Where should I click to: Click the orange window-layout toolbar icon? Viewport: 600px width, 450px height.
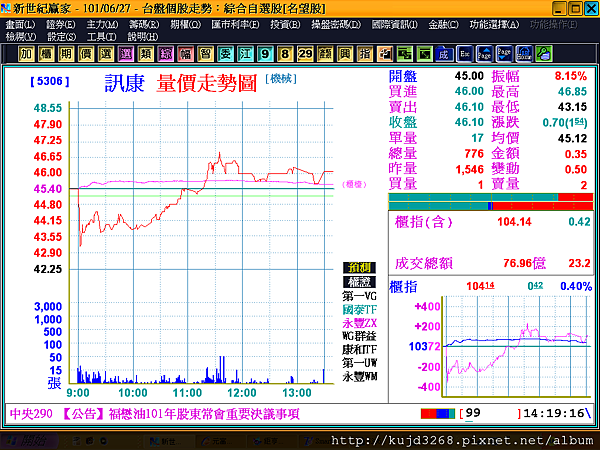pos(385,54)
